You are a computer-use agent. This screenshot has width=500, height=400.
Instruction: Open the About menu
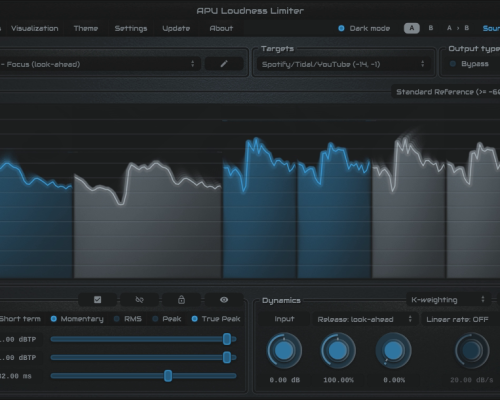pyautogui.click(x=221, y=28)
